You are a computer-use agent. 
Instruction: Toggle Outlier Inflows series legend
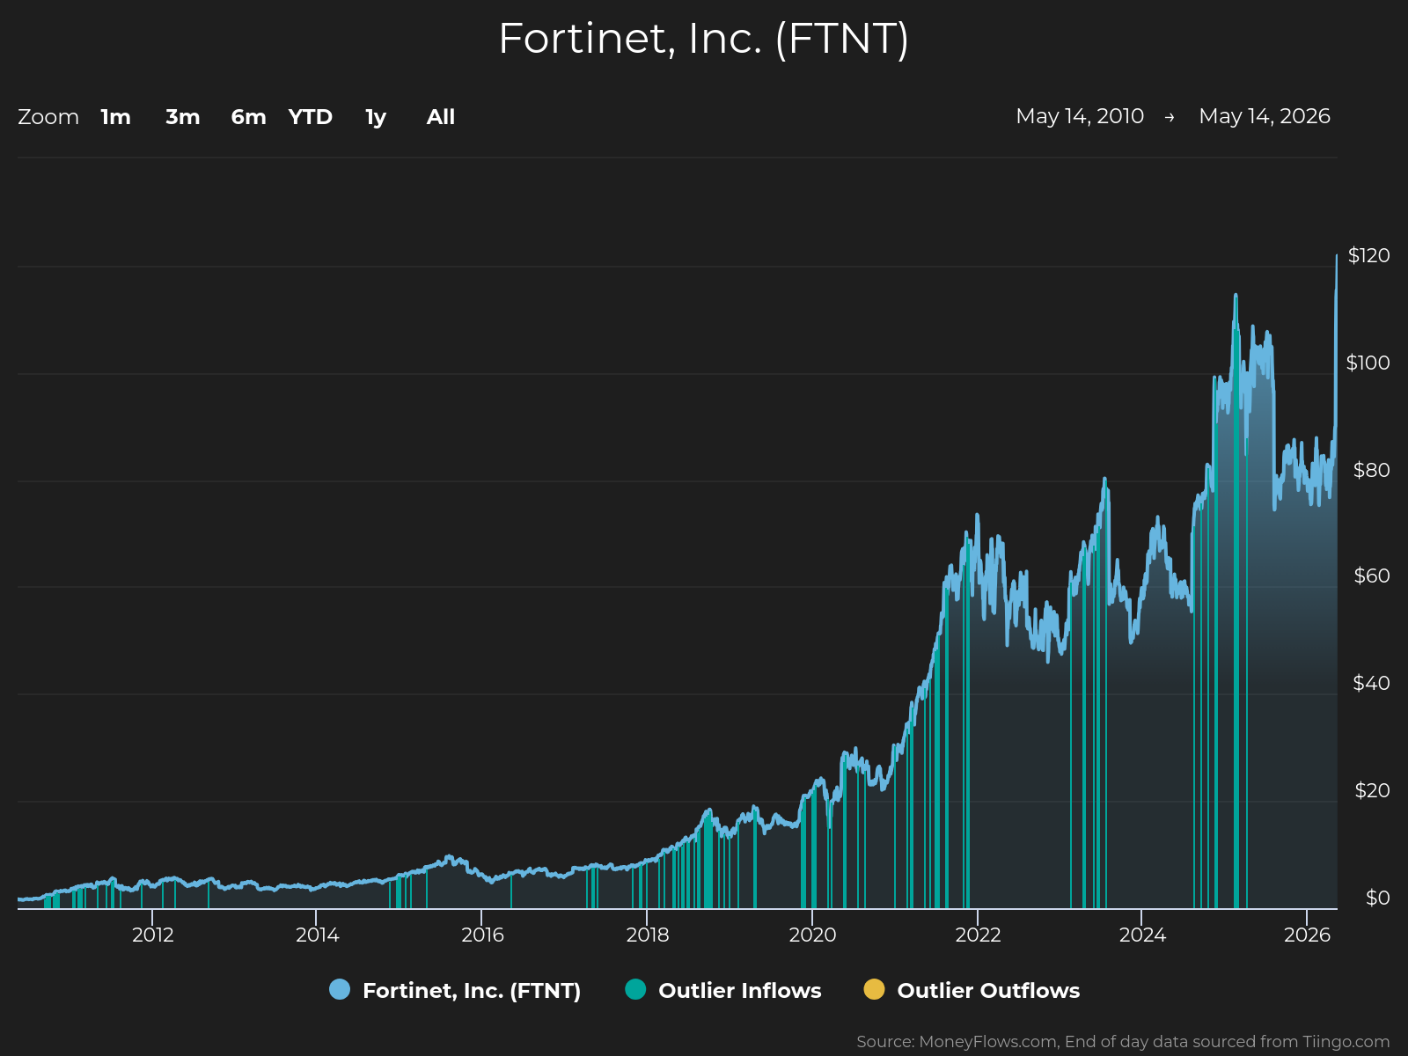pos(723,990)
